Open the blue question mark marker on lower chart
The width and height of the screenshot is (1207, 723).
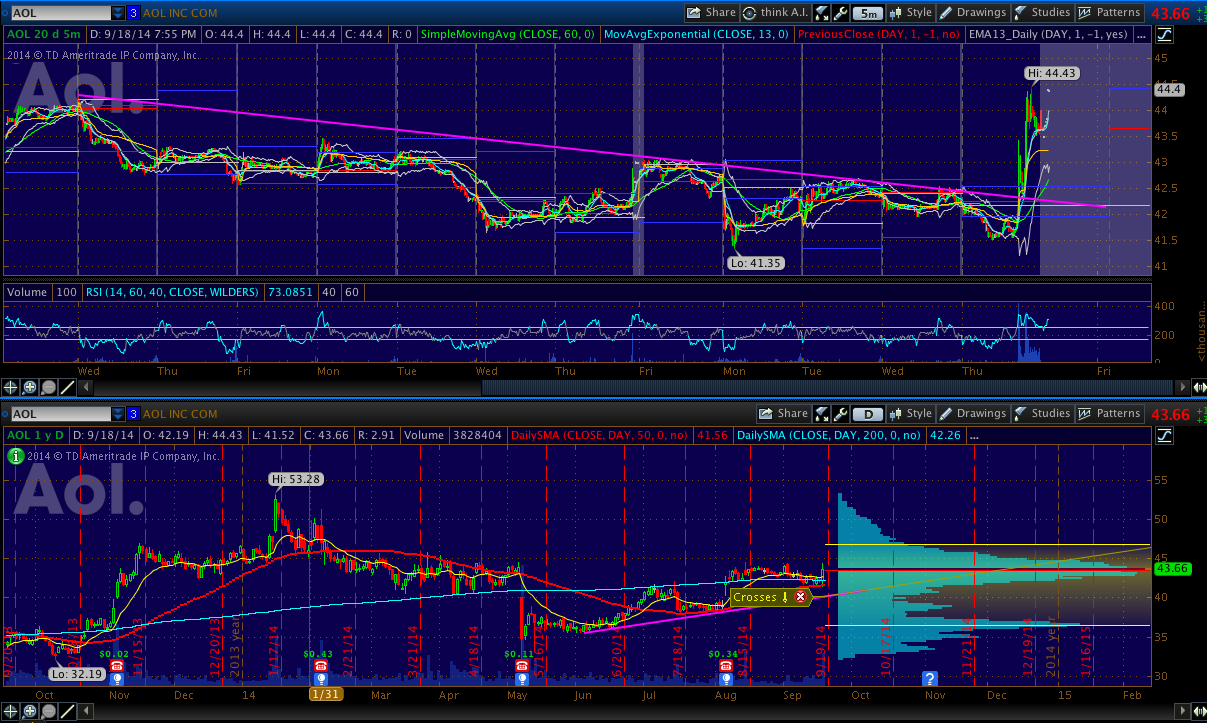[x=929, y=678]
